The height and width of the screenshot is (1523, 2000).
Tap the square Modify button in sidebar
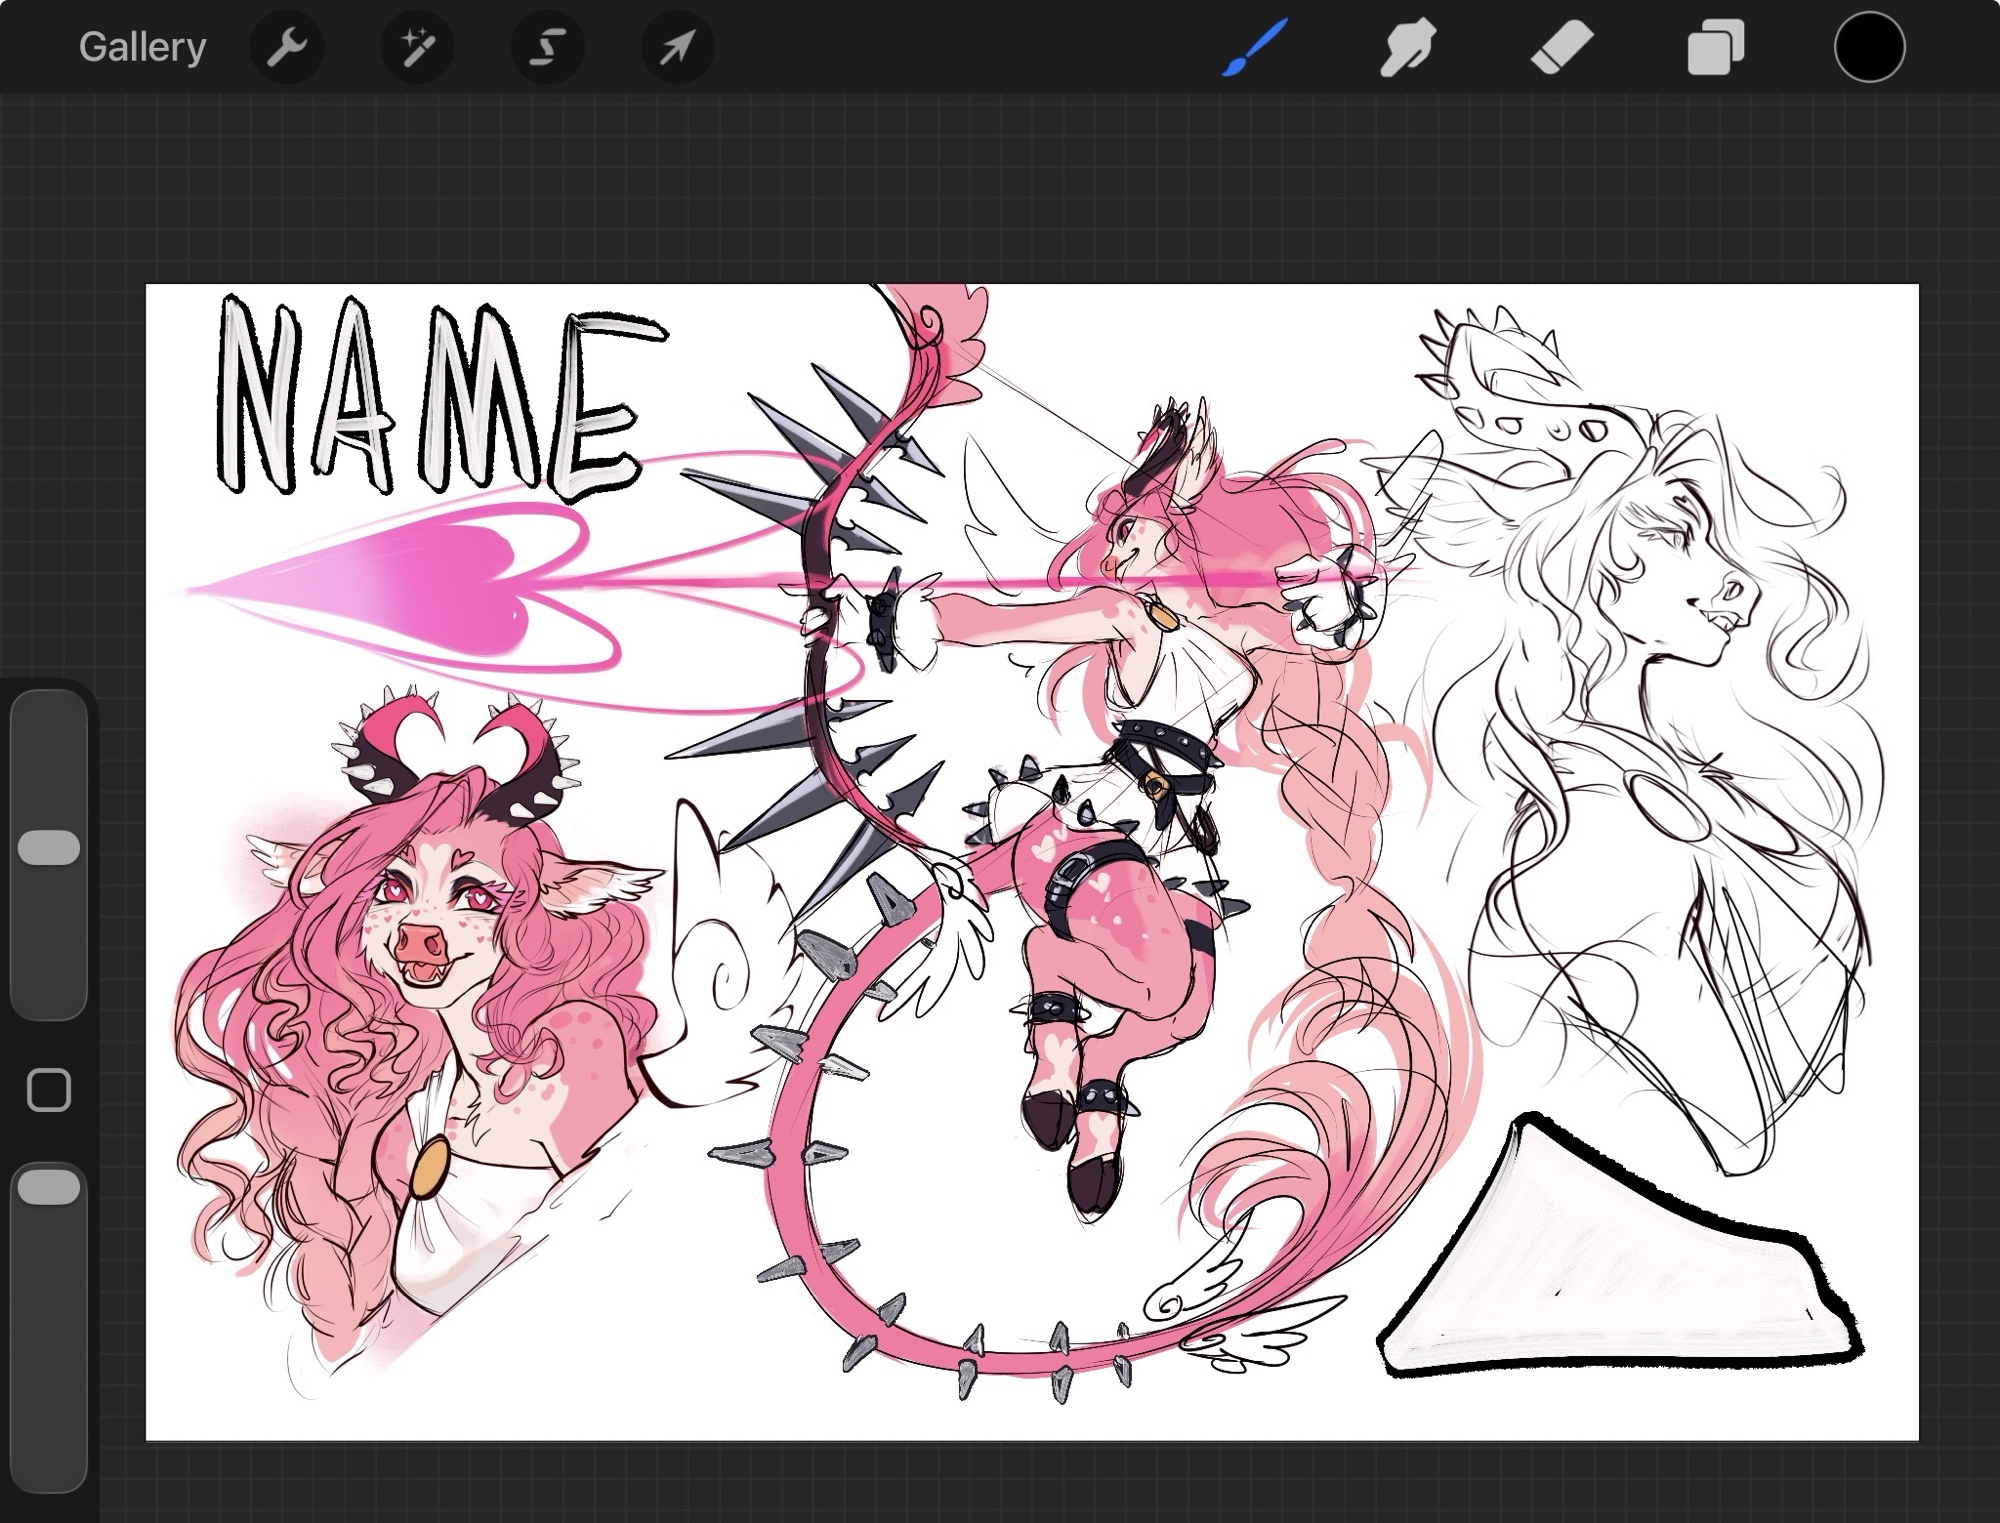(49, 1090)
